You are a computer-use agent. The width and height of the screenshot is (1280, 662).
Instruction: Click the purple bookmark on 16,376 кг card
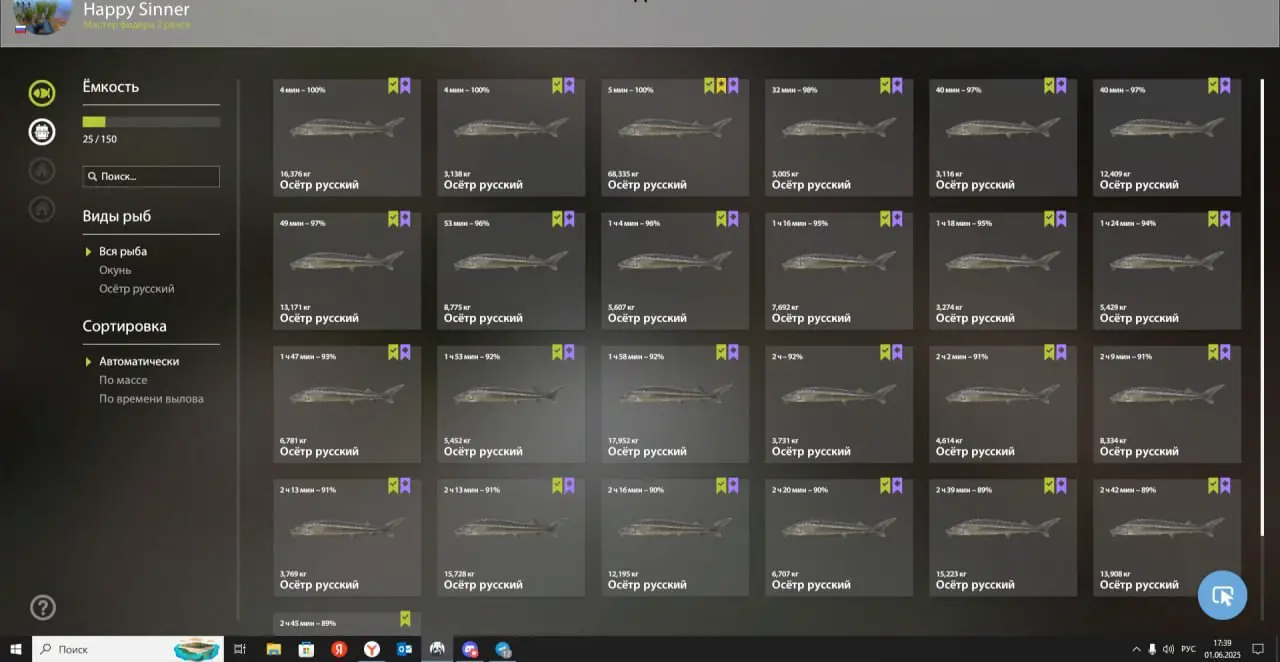point(405,86)
